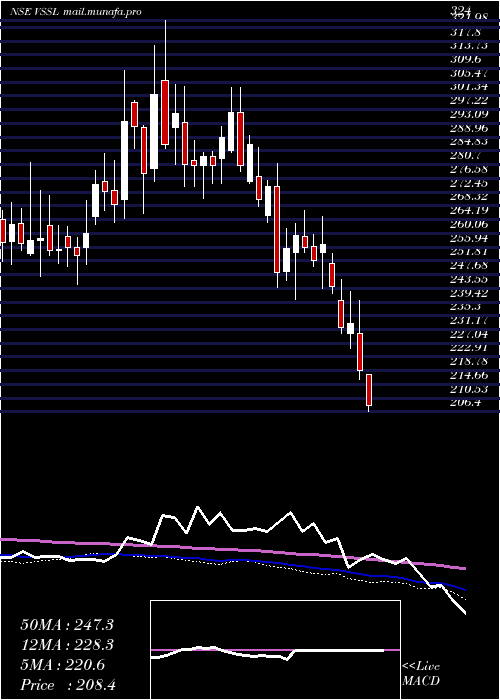
Task: Click the 288.96 price axis label
Action: click(469, 128)
